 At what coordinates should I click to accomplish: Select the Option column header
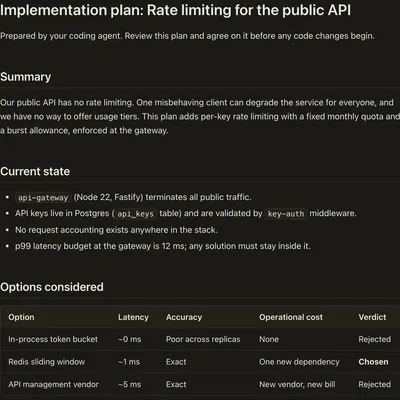(21, 317)
